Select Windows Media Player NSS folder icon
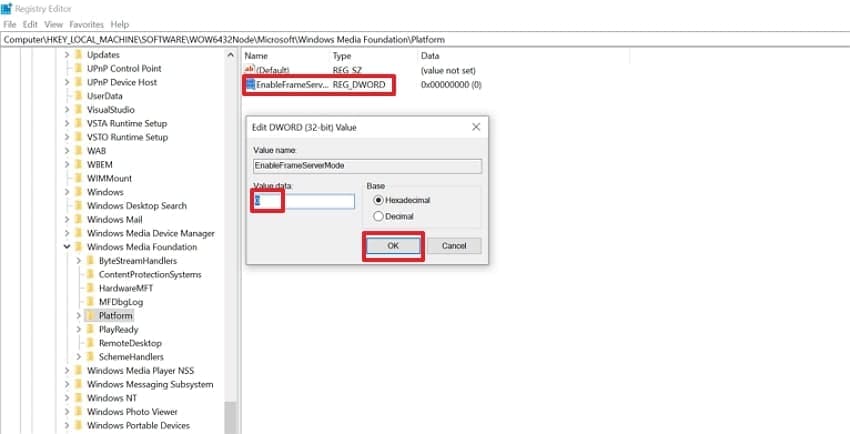Image resolution: width=850 pixels, height=434 pixels. (78, 371)
